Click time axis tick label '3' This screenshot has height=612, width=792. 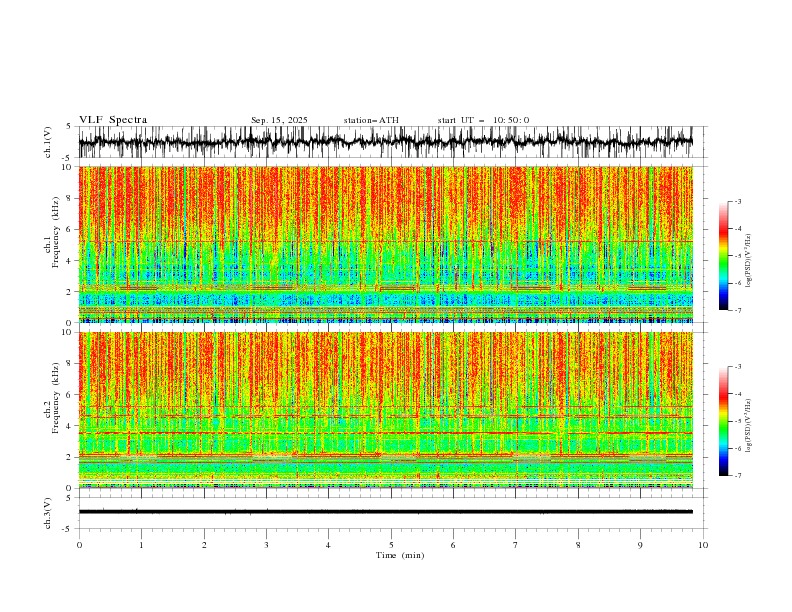pyautogui.click(x=266, y=545)
